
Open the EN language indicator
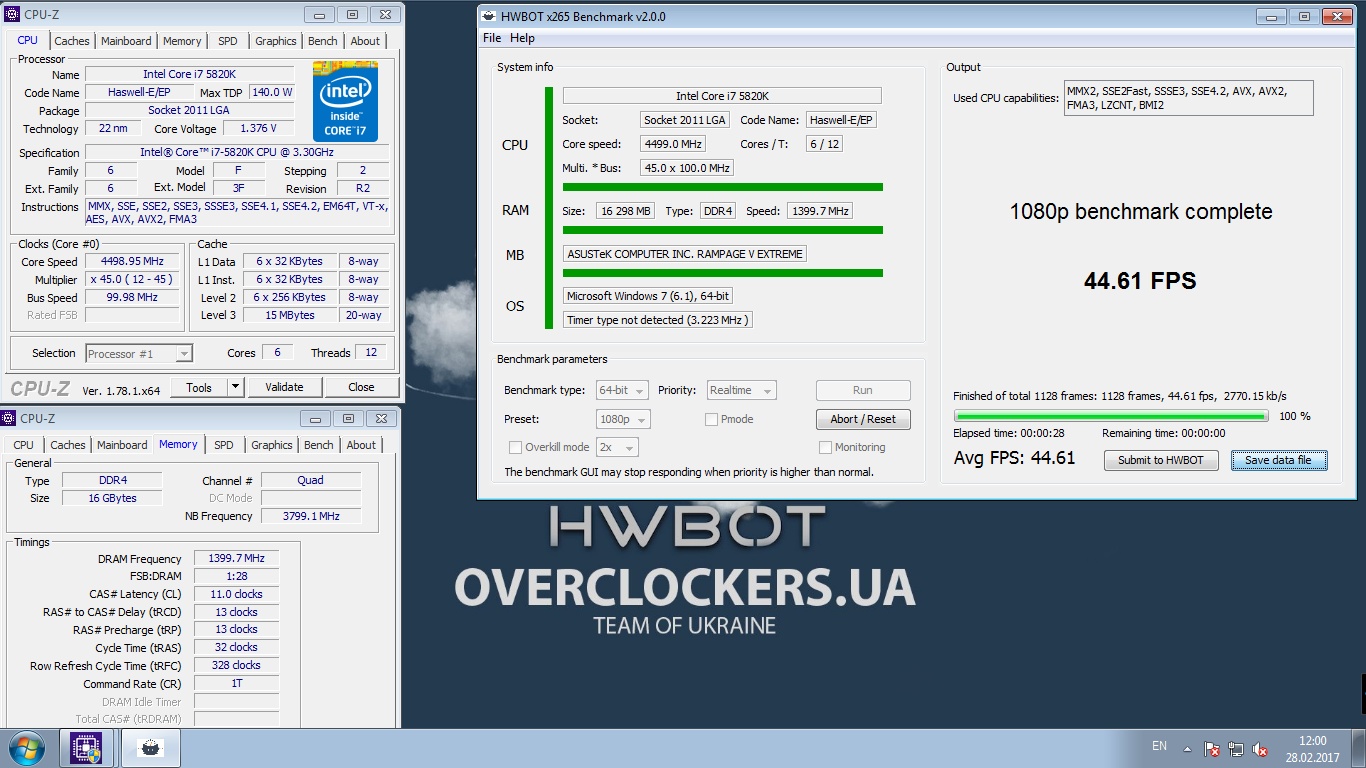pyautogui.click(x=1159, y=746)
